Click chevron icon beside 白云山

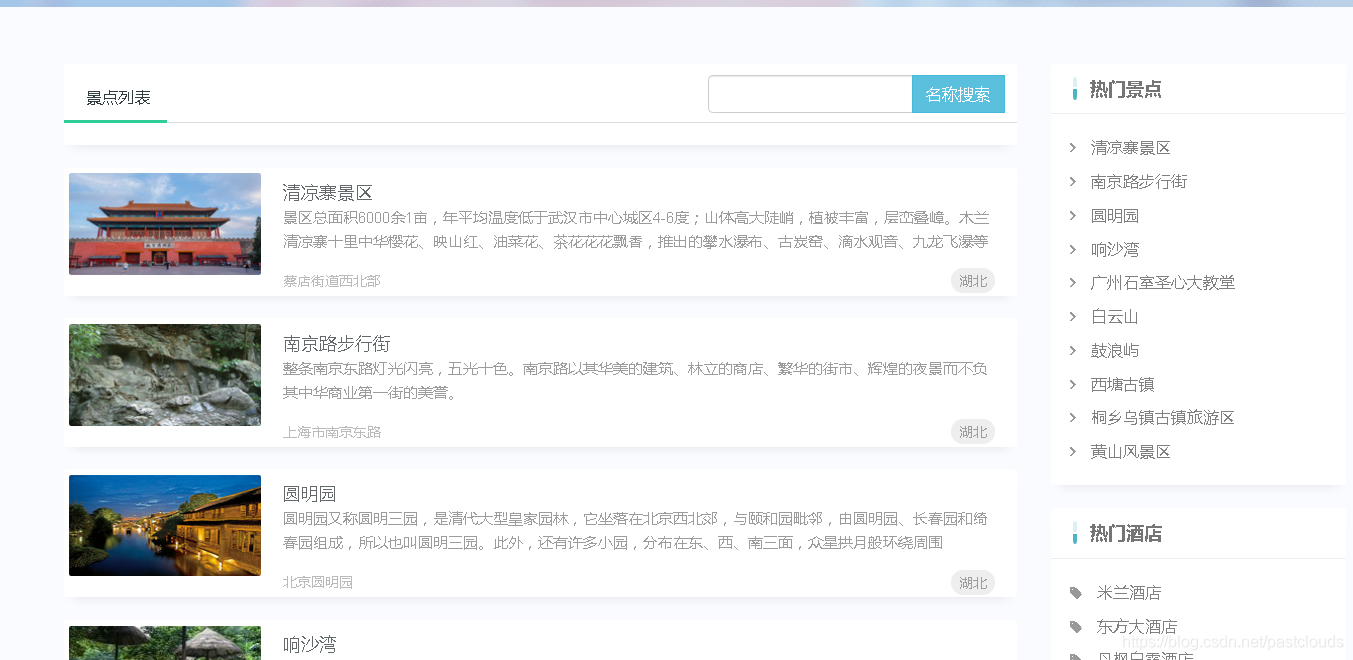tap(1073, 317)
